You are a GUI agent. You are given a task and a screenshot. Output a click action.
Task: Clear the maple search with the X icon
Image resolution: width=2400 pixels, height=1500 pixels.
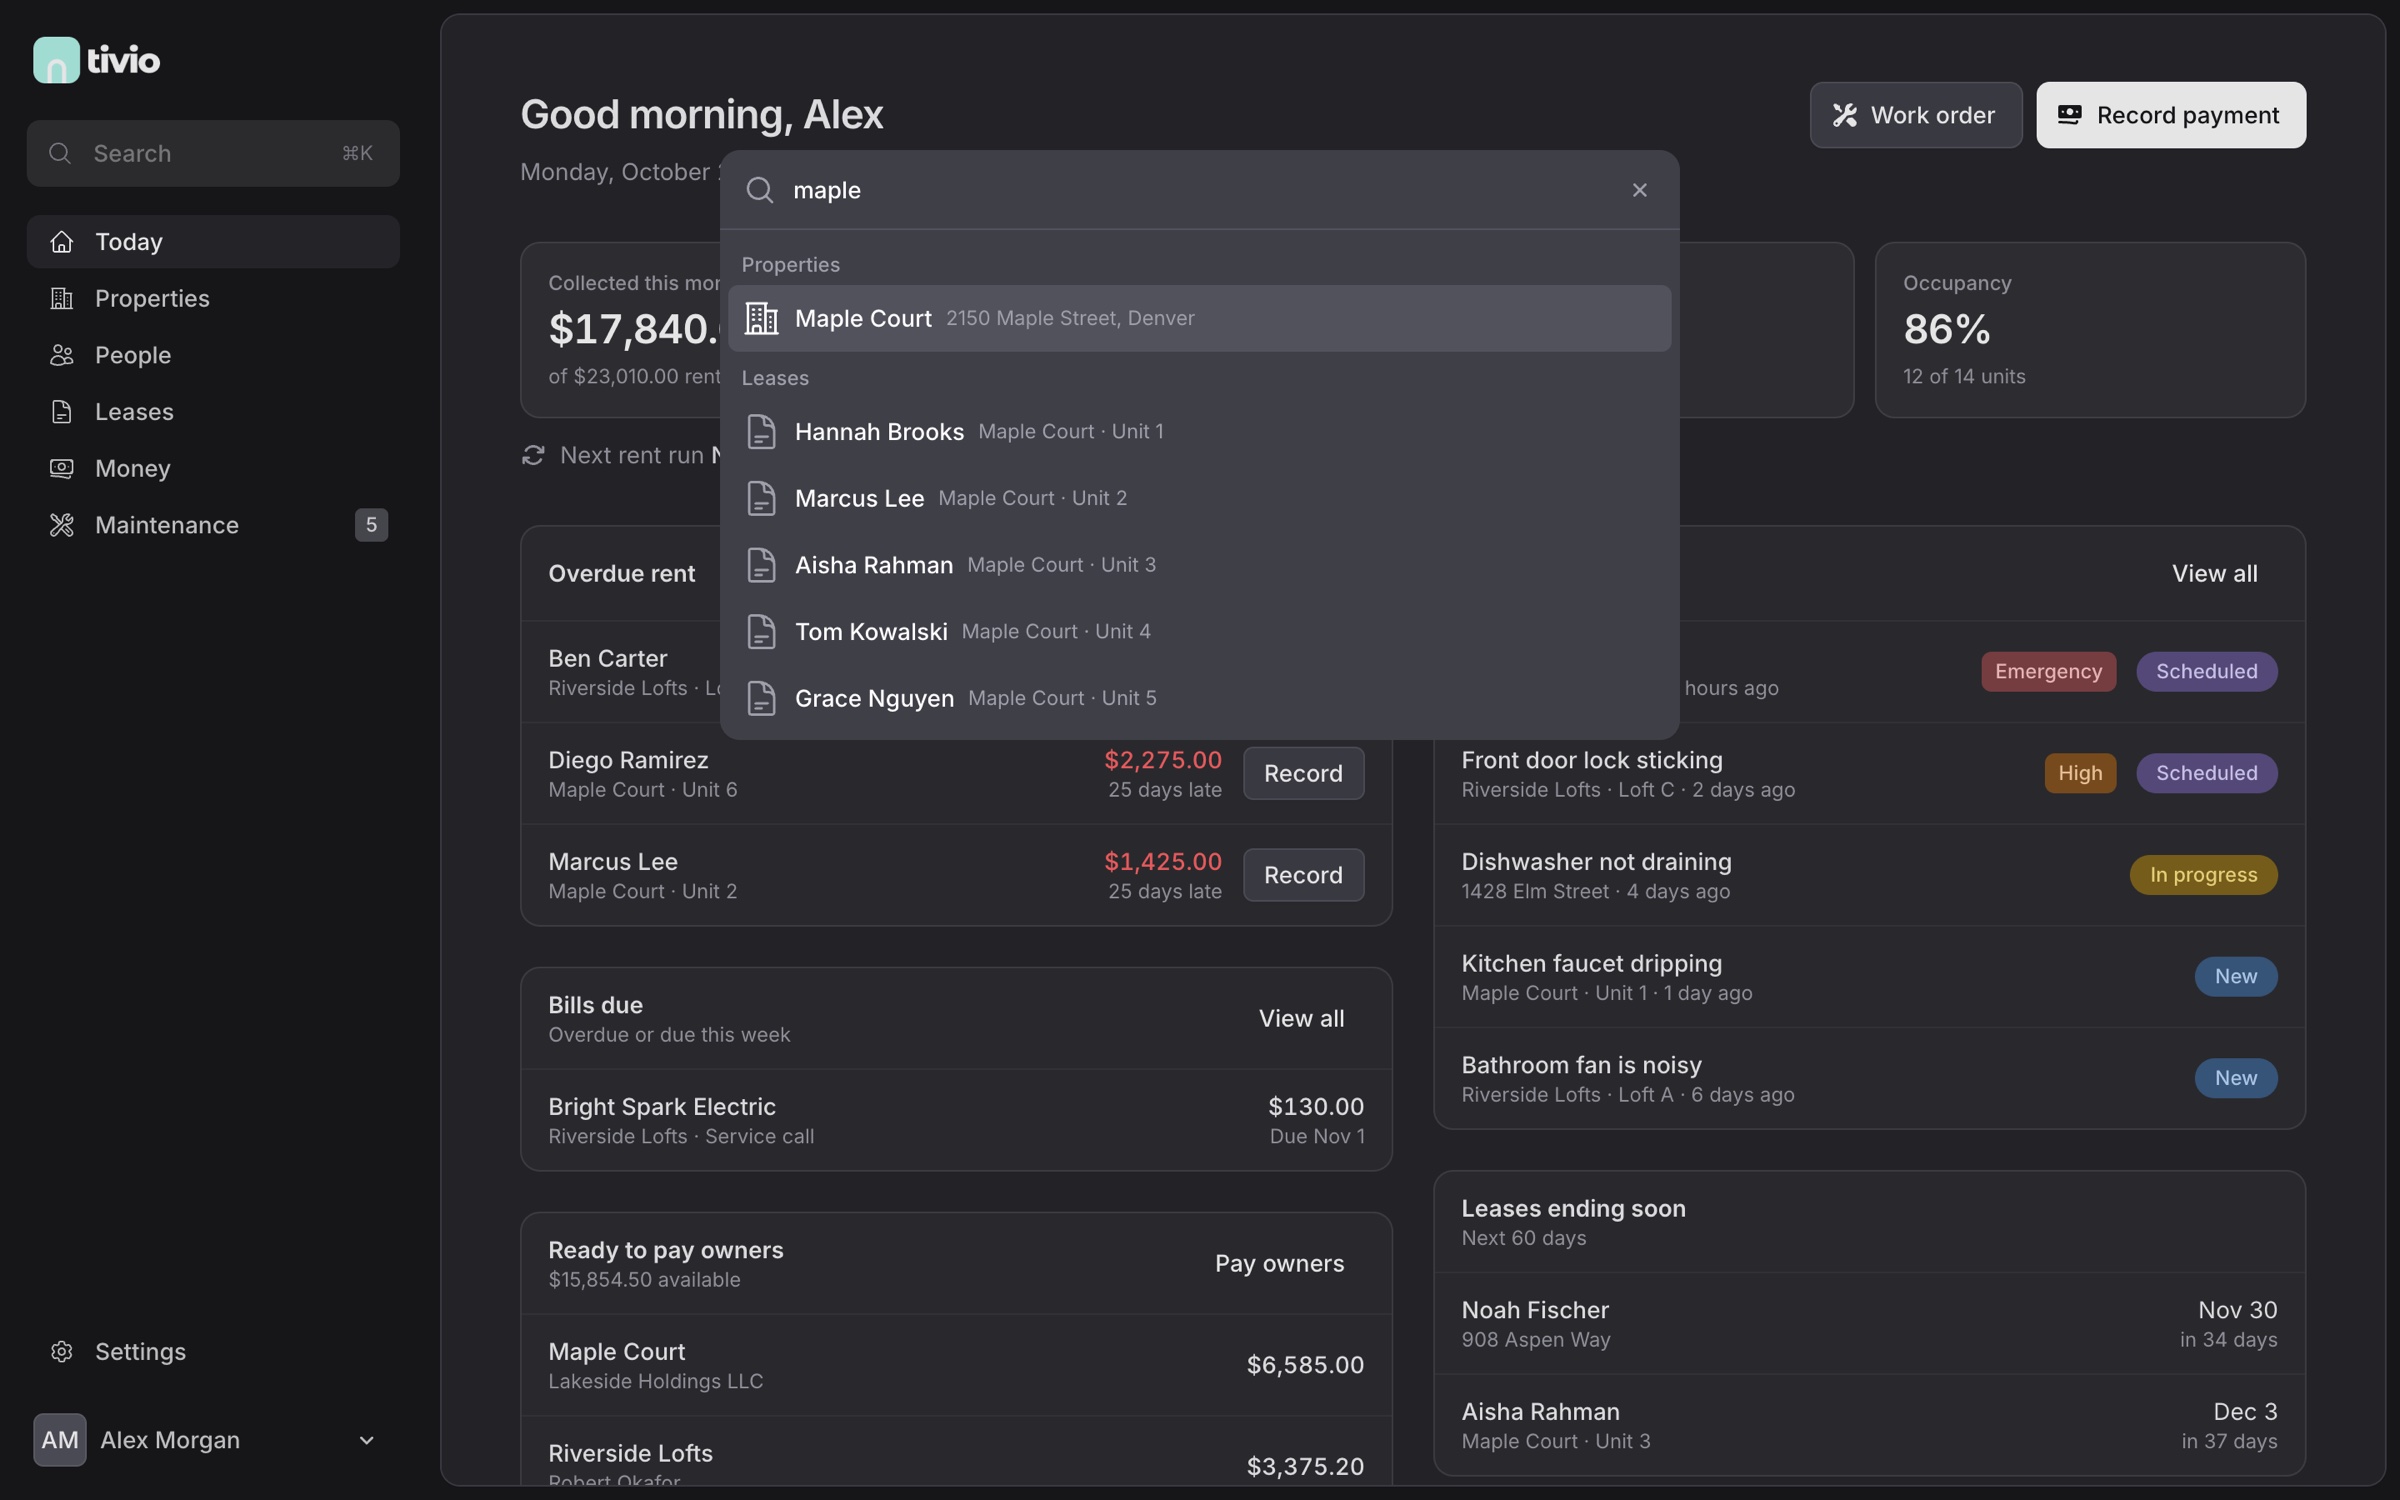(1639, 190)
